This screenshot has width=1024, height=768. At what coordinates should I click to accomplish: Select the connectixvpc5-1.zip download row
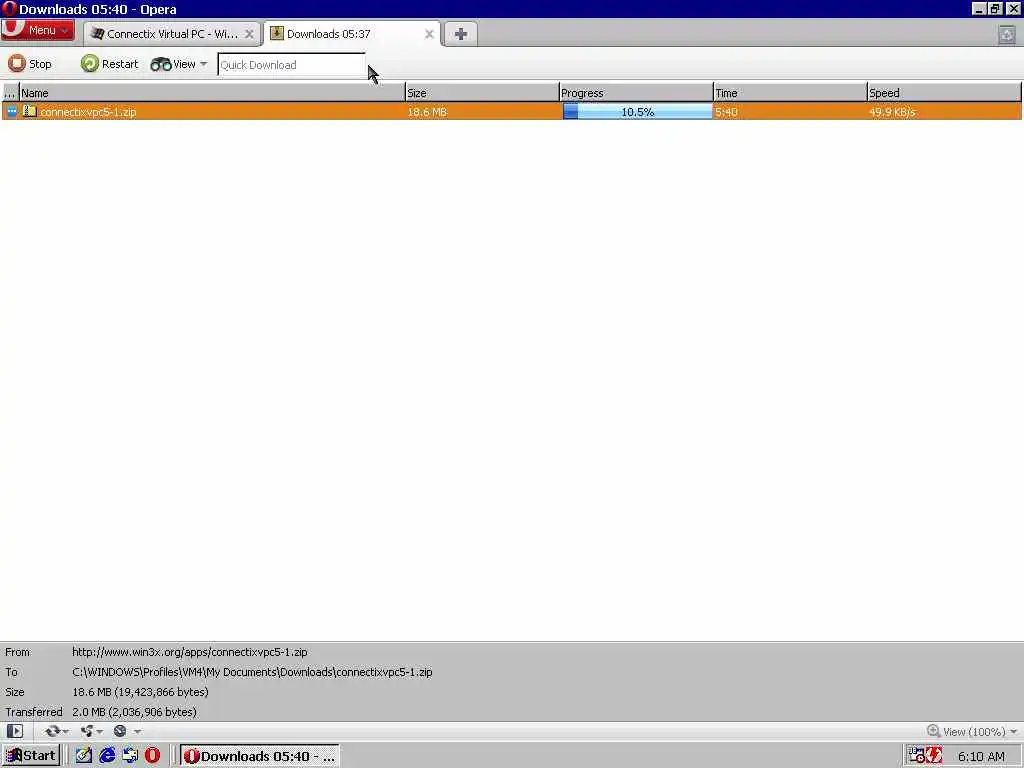[511, 112]
